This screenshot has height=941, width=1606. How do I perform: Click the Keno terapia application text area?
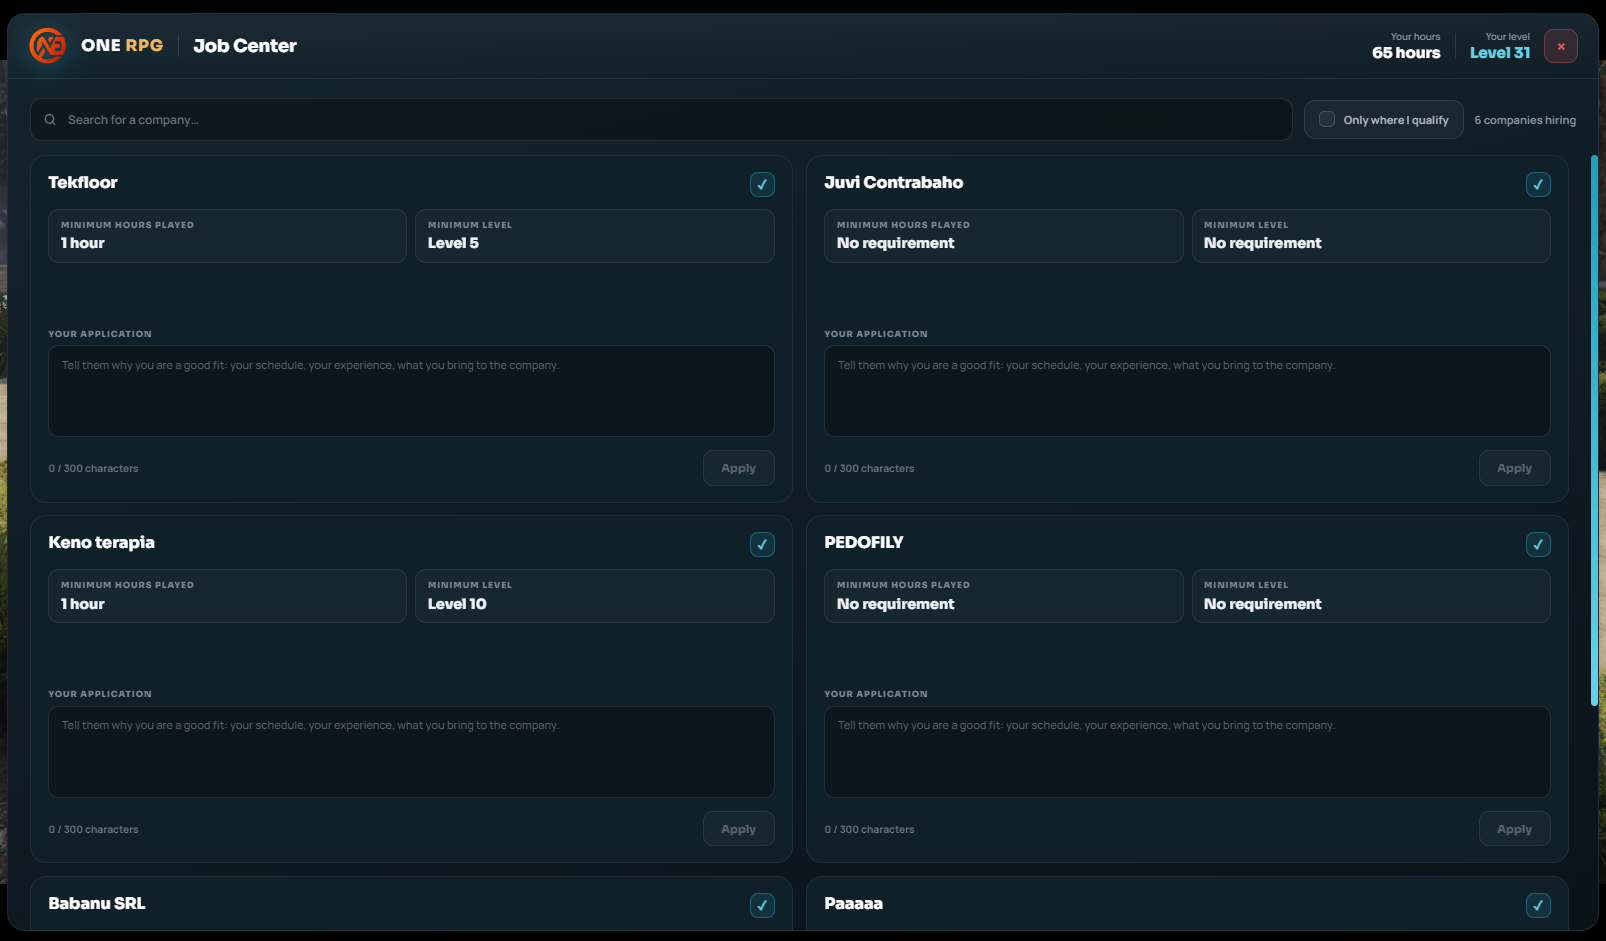(411, 752)
